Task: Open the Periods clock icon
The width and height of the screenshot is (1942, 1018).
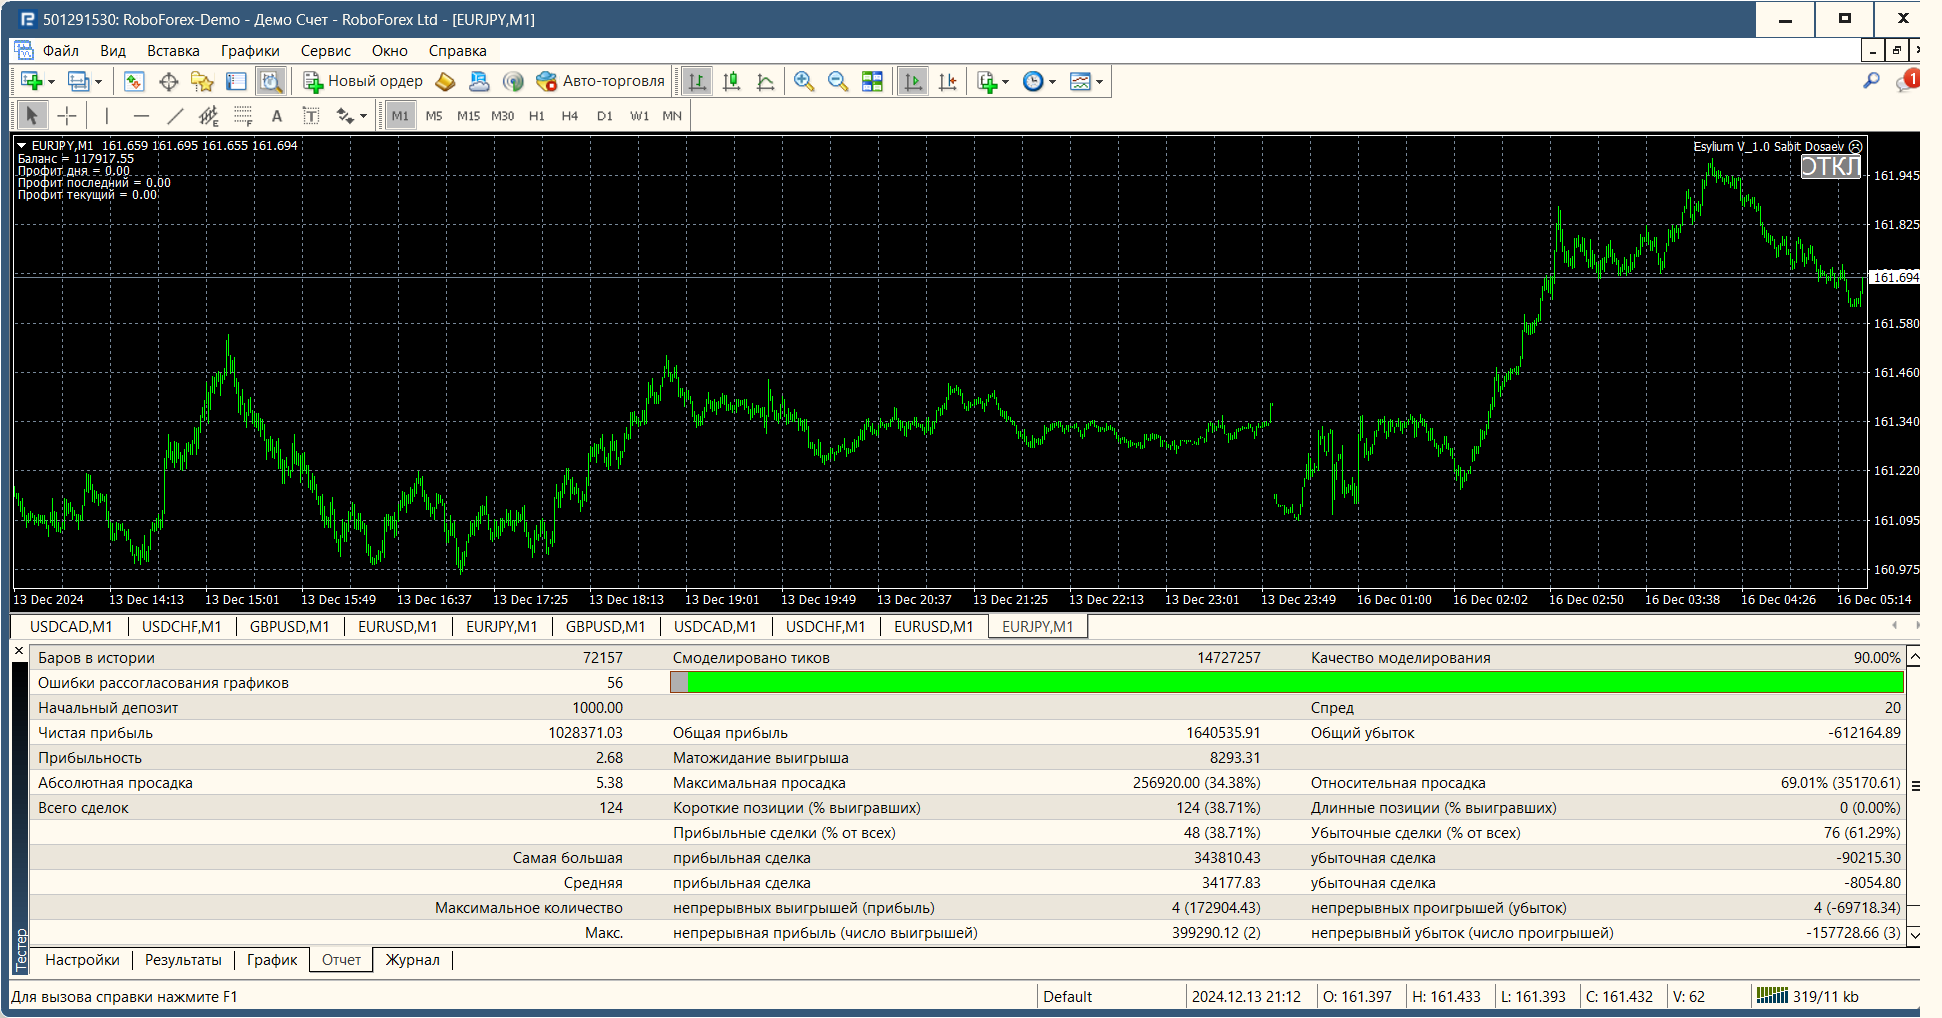Action: (x=1034, y=82)
